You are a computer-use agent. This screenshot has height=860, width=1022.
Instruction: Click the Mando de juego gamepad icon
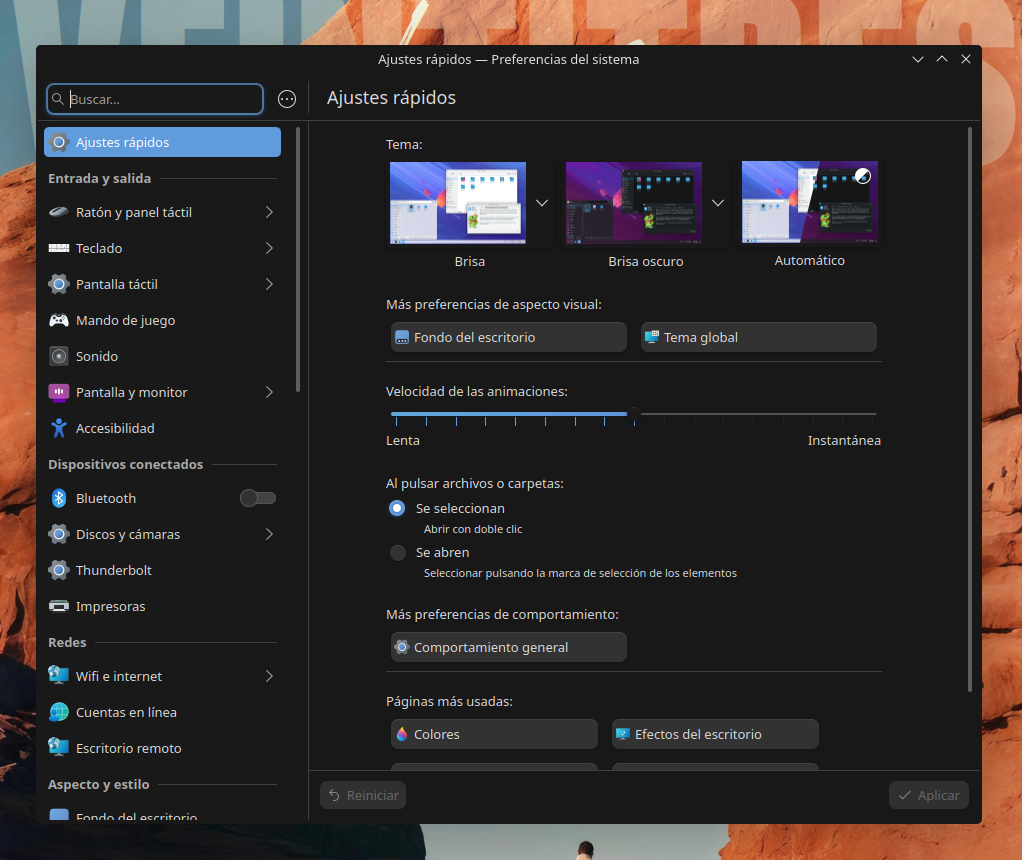61,320
